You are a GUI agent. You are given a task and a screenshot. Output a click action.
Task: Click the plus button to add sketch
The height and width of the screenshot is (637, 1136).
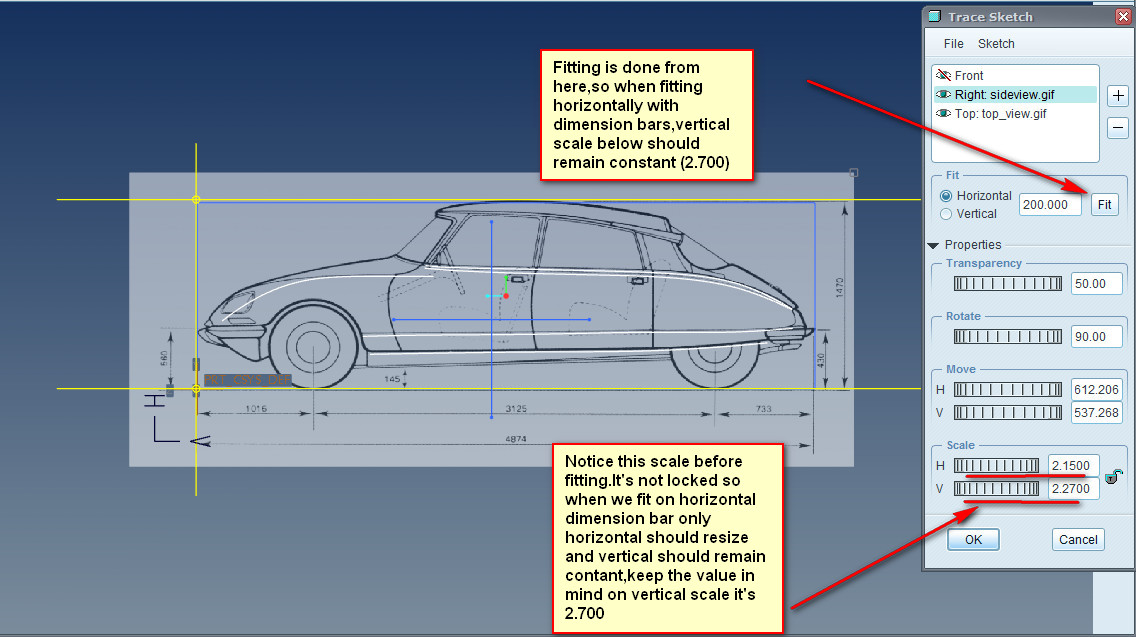coord(1118,96)
